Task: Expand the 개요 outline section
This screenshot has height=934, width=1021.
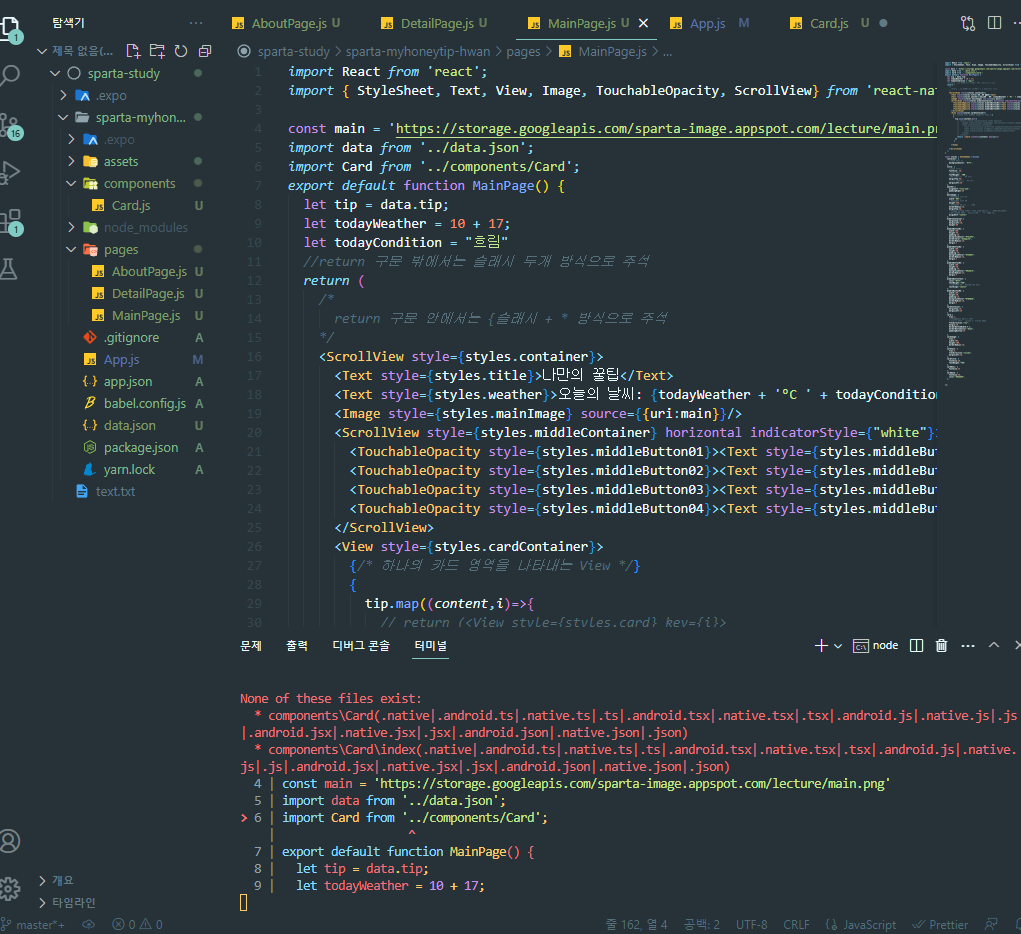Action: coord(63,881)
